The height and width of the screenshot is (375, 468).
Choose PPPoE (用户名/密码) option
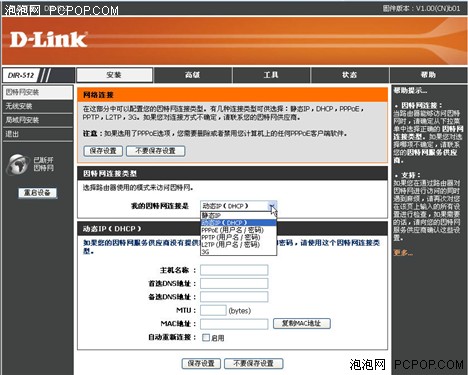pyautogui.click(x=238, y=230)
